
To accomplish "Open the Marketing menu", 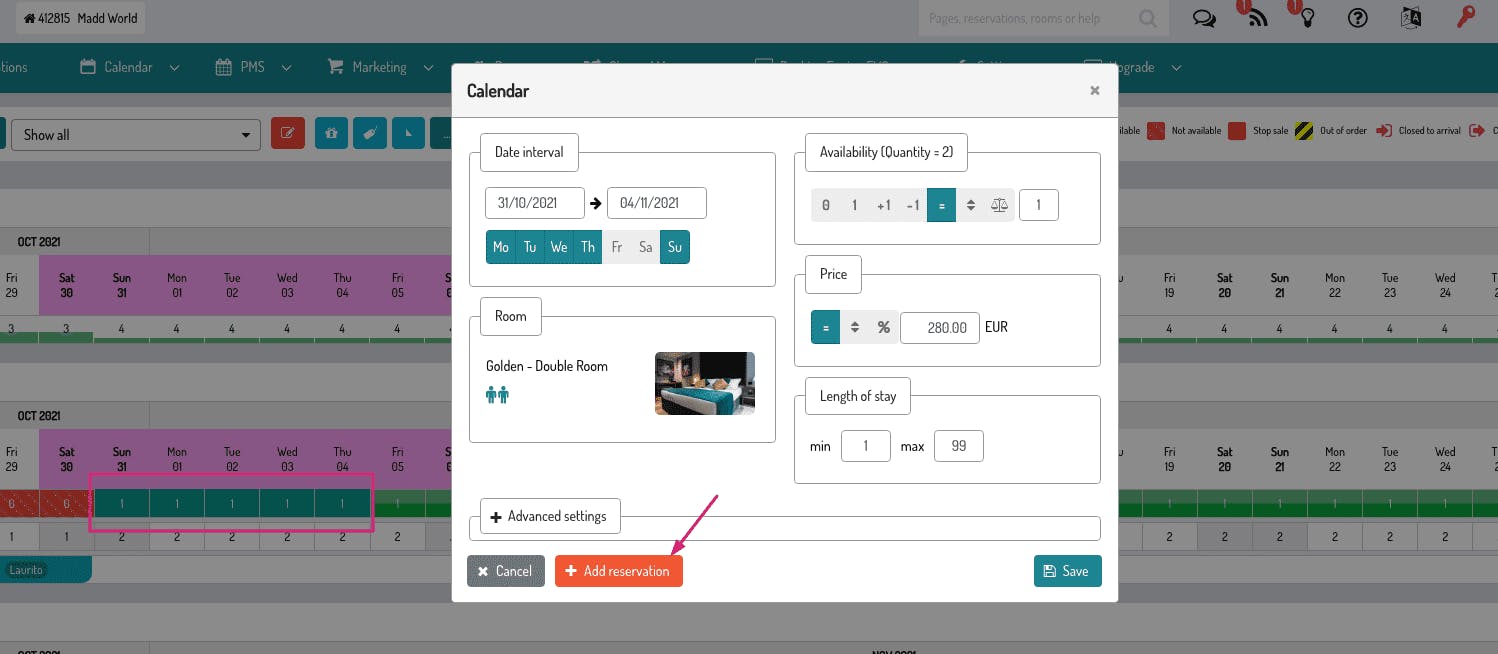I will 380,67.
